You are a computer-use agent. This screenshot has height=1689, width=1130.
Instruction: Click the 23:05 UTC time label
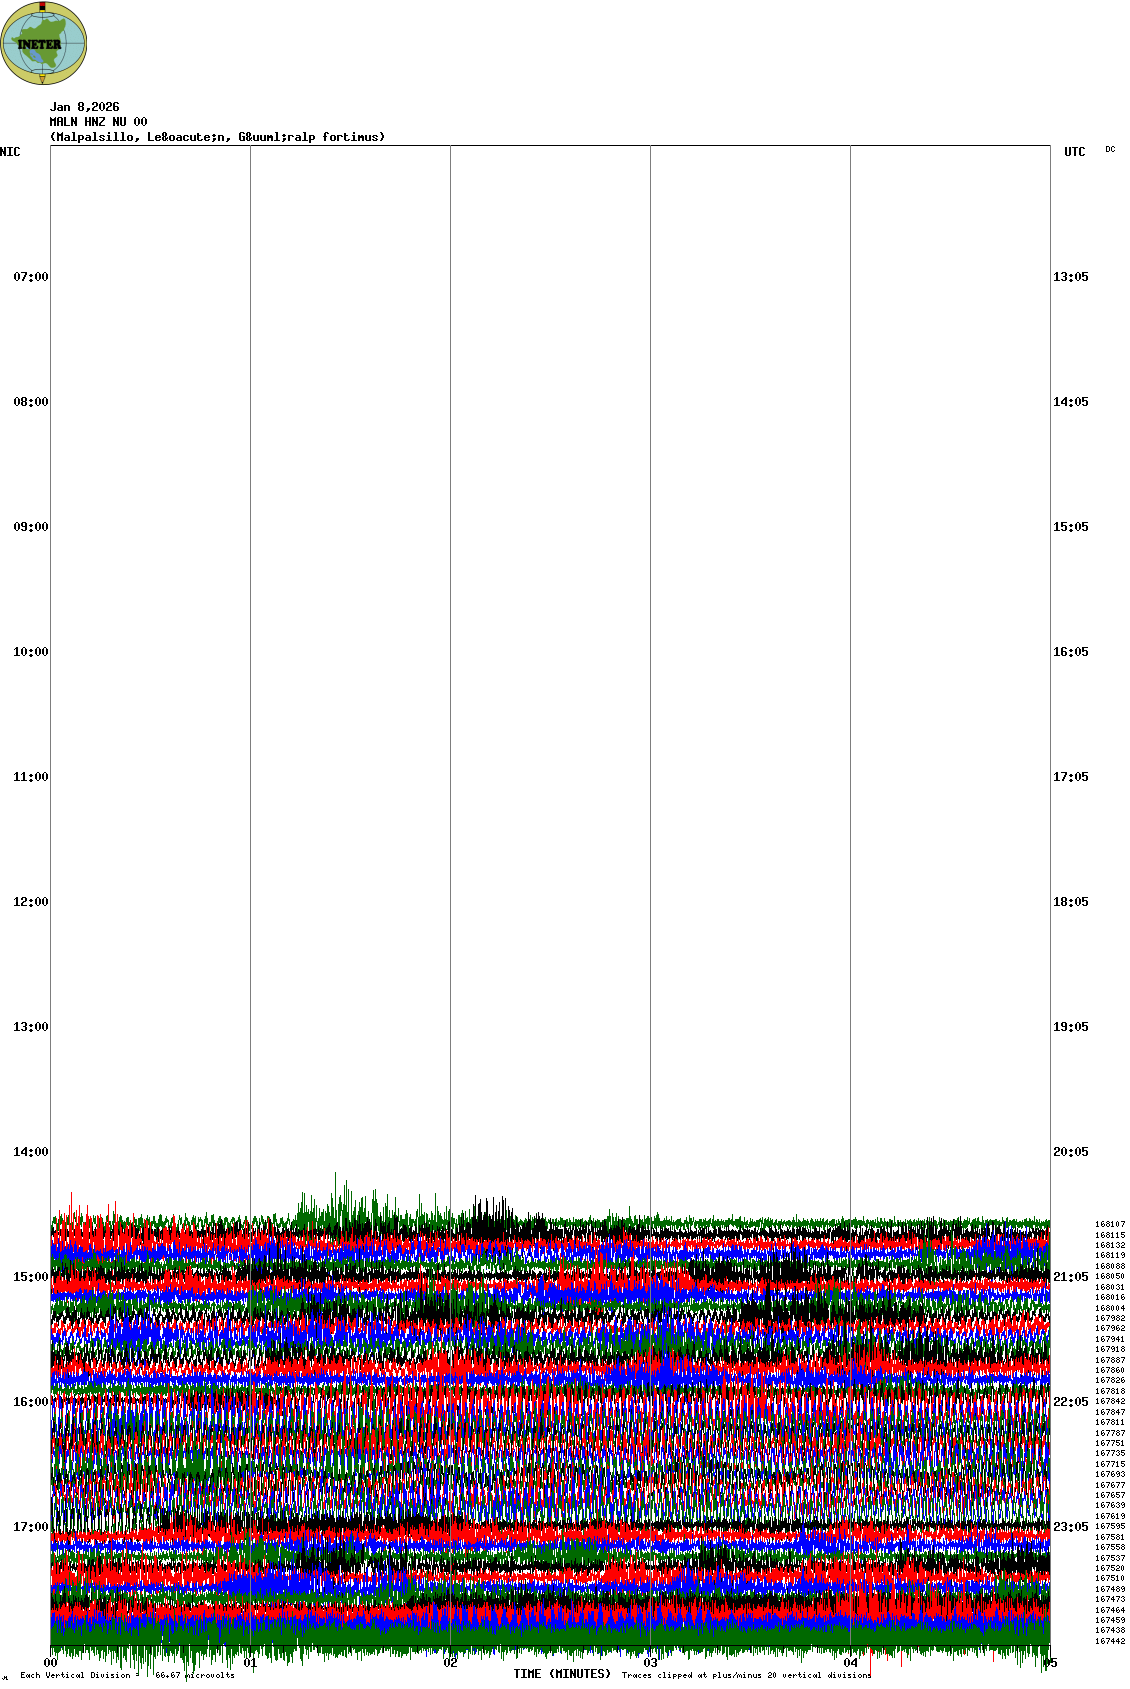click(1070, 1527)
